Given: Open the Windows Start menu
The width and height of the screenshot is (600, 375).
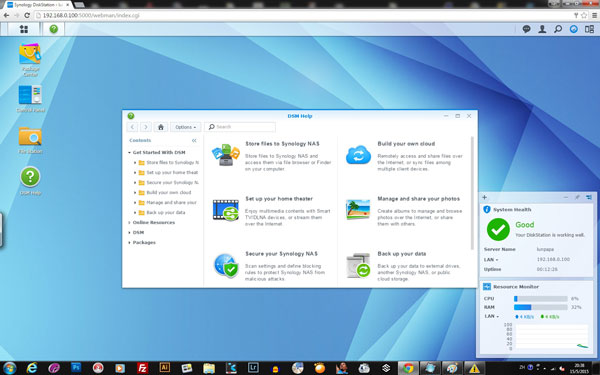Looking at the screenshot, I should click(10, 368).
